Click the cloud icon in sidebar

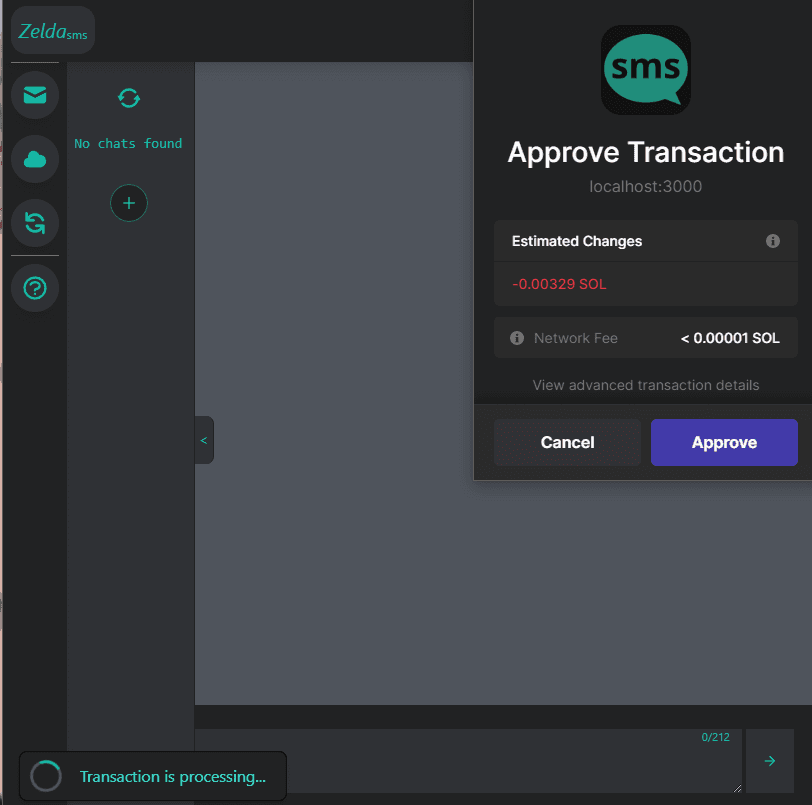coord(35,159)
